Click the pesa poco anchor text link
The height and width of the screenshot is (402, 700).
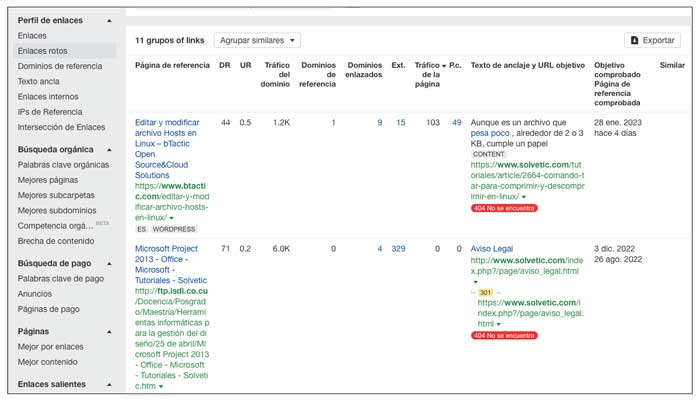pyautogui.click(x=491, y=133)
